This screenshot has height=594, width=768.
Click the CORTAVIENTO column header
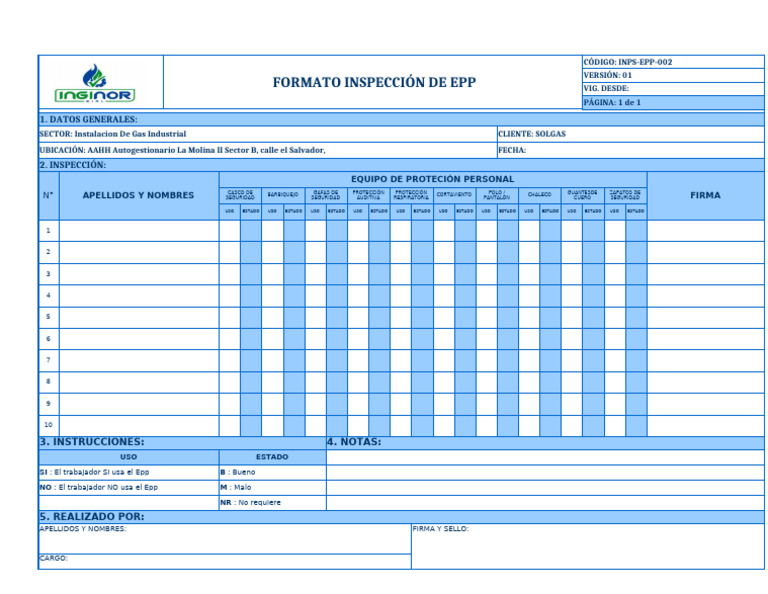455,195
